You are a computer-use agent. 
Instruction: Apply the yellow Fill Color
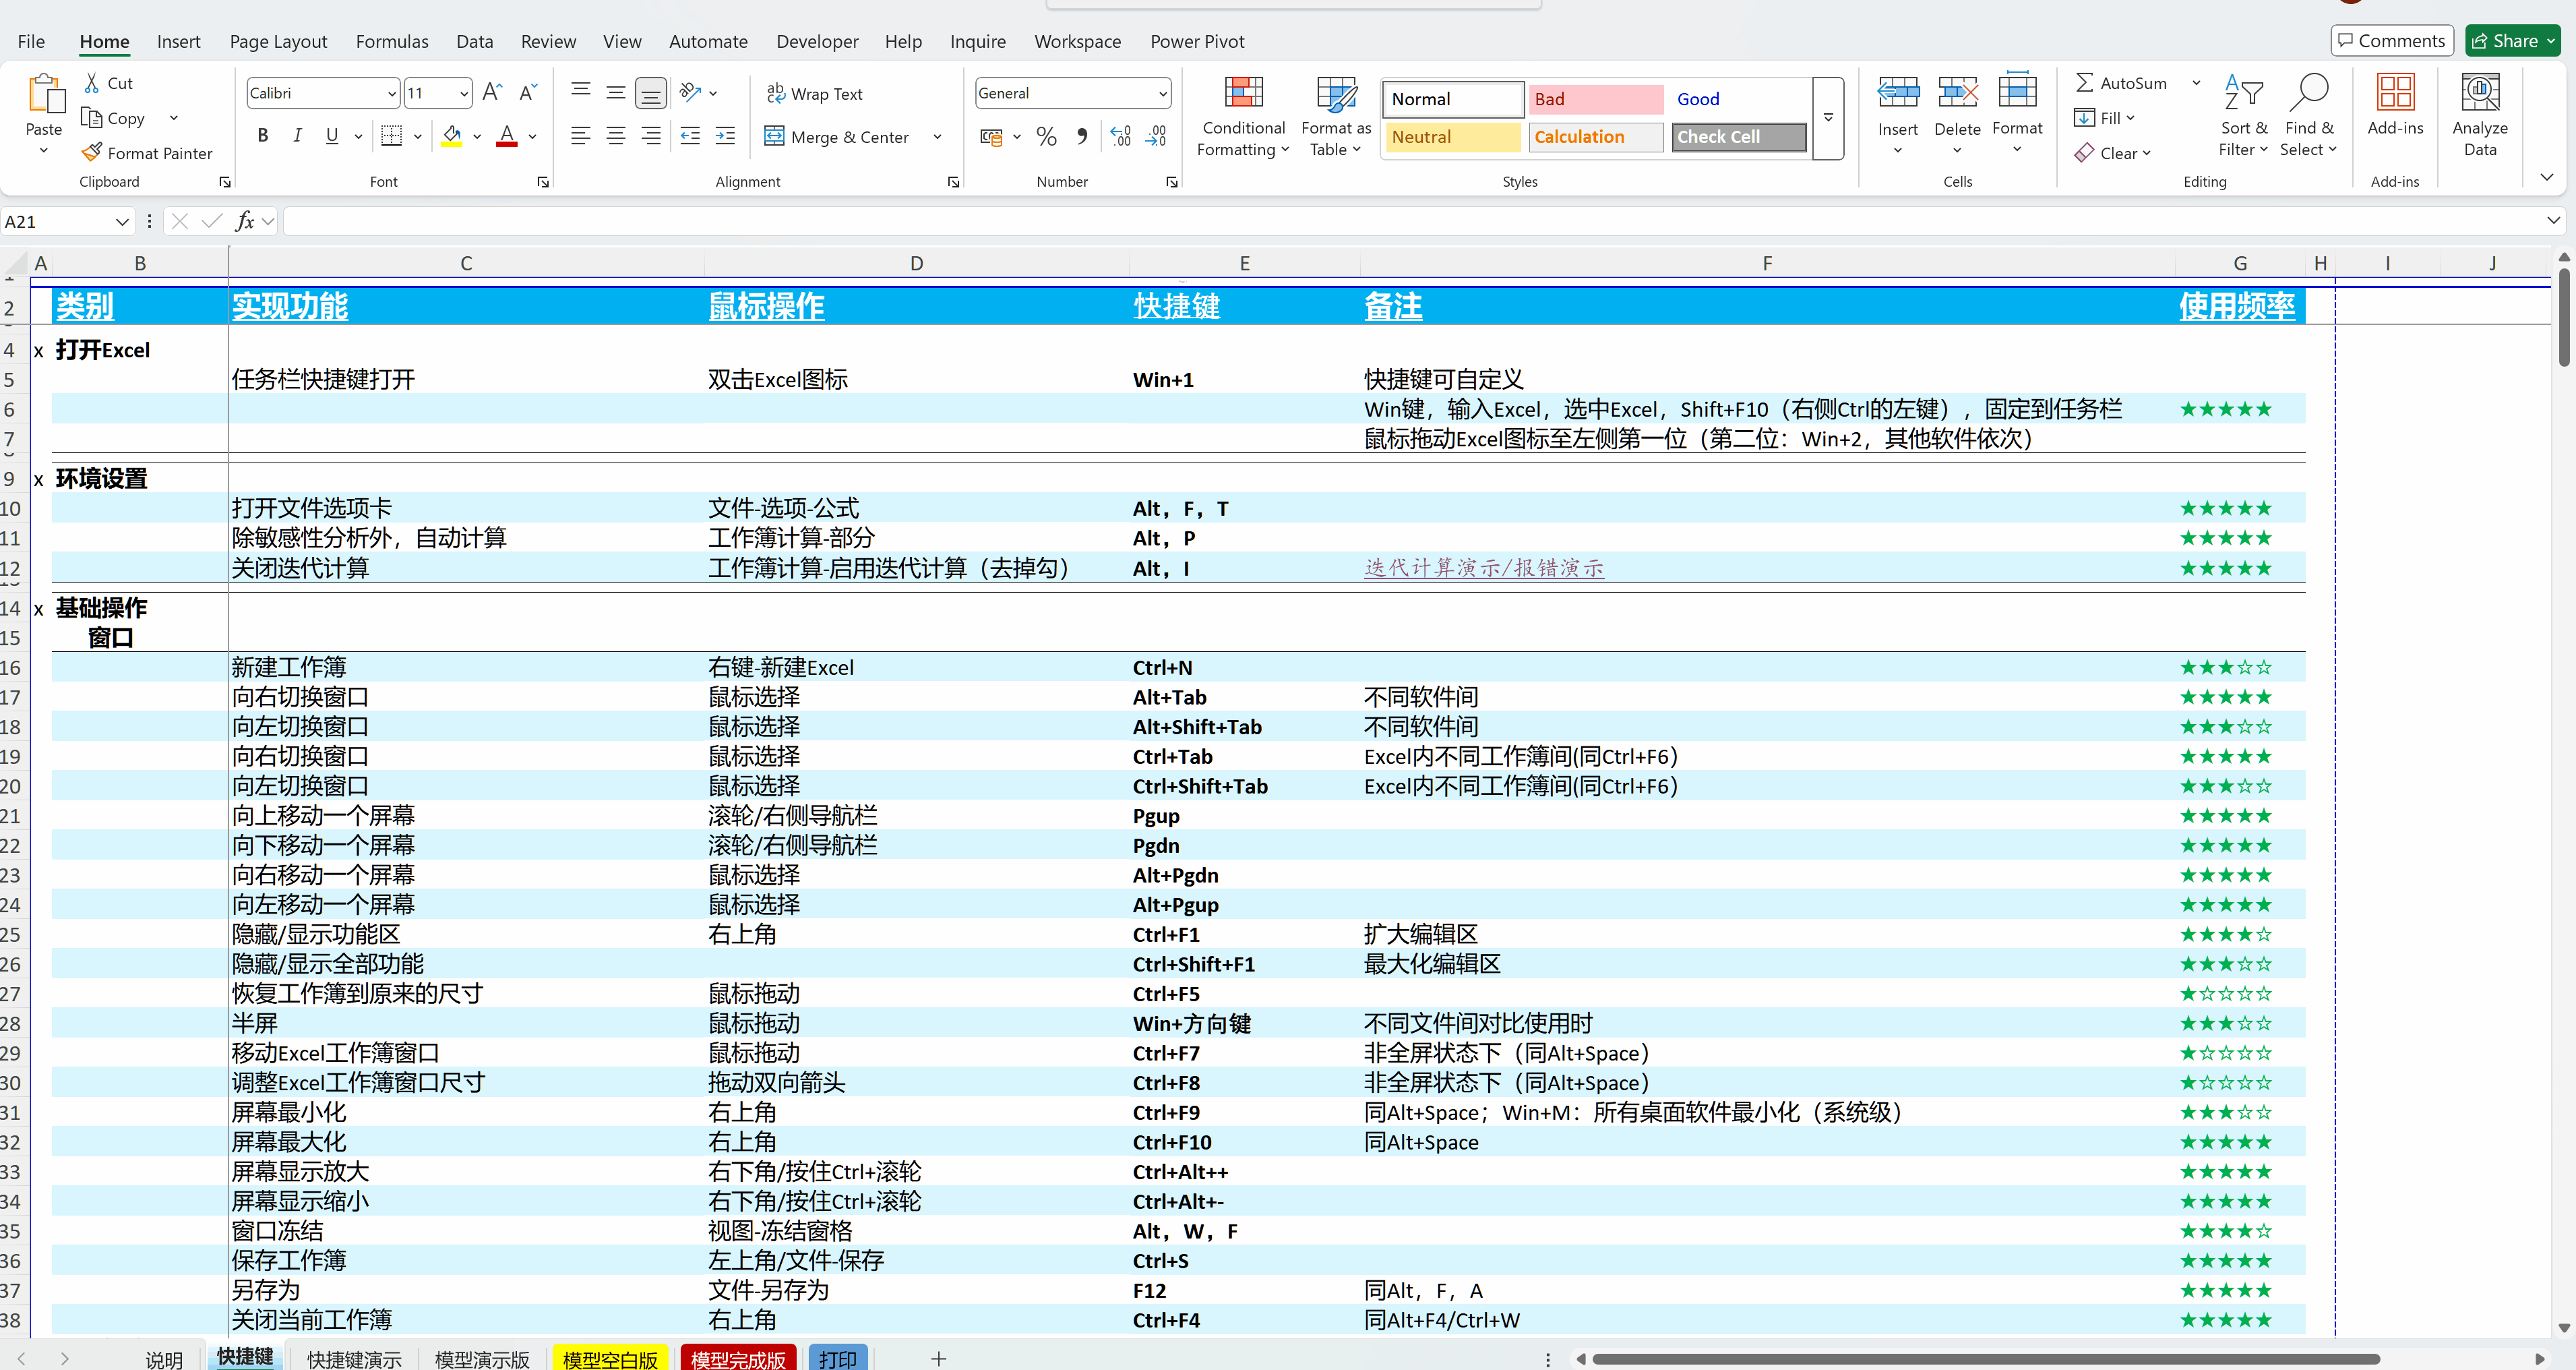pos(452,136)
